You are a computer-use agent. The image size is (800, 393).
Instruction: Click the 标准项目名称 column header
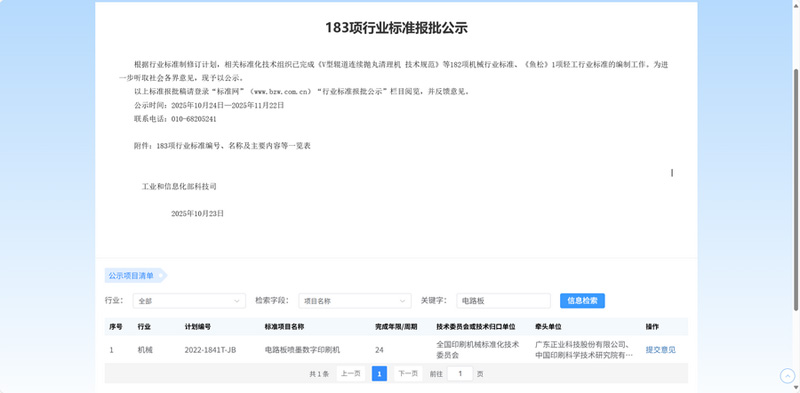(284, 327)
